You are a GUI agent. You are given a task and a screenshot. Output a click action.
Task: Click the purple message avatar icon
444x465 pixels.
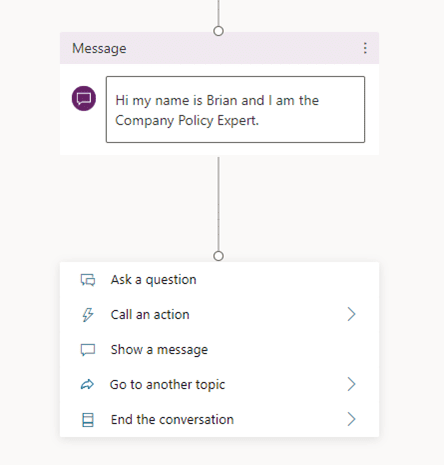84,98
